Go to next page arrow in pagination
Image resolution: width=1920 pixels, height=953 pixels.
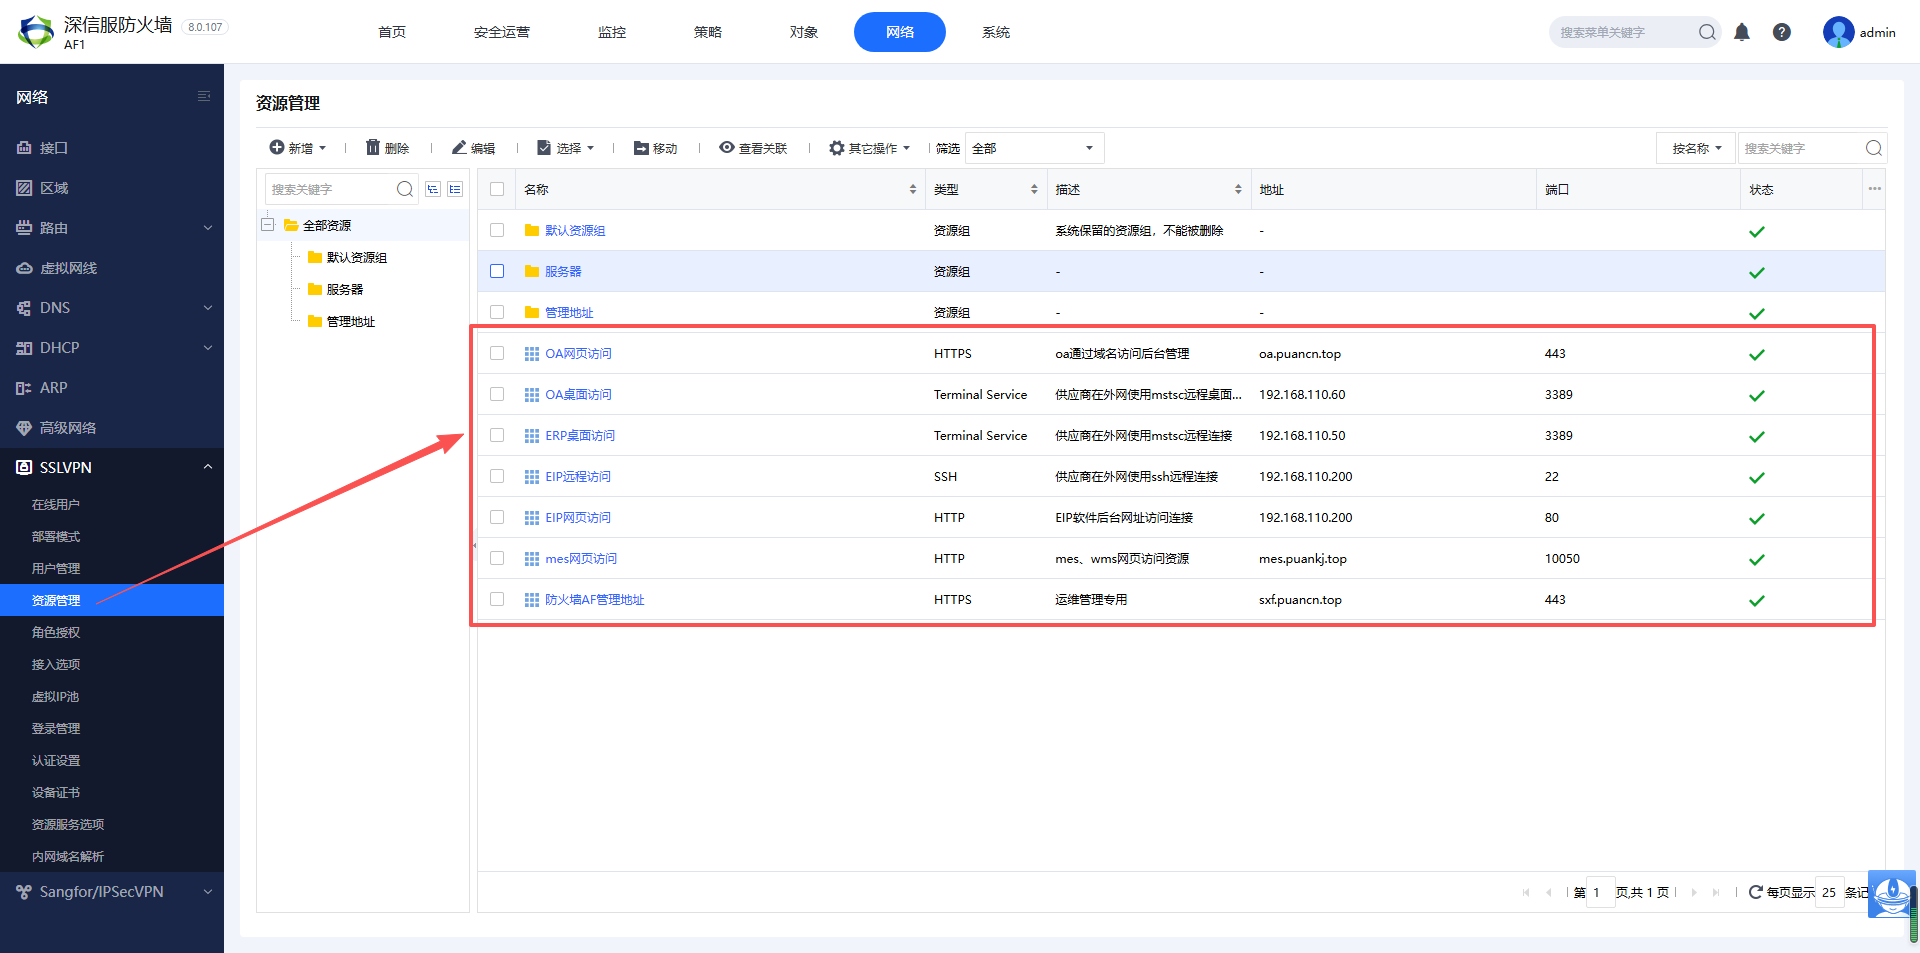point(1694,892)
